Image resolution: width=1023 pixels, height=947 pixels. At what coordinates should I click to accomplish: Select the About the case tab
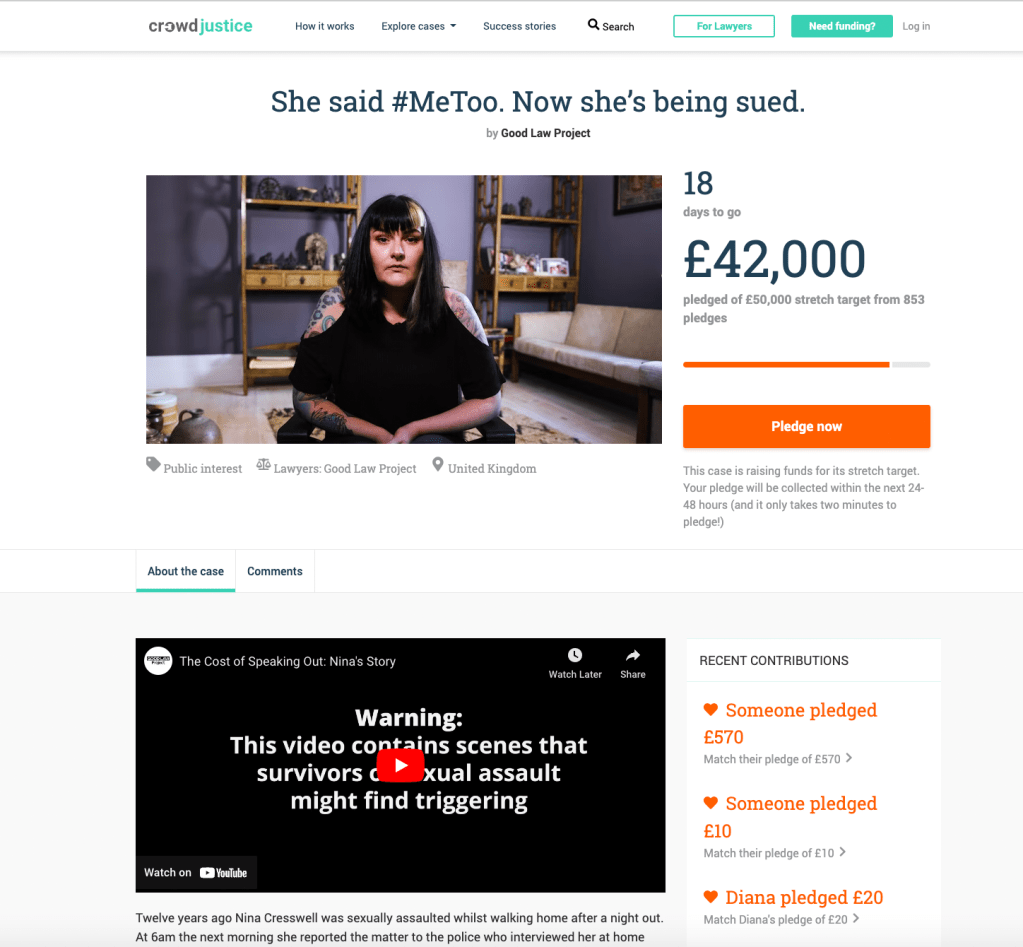click(185, 571)
